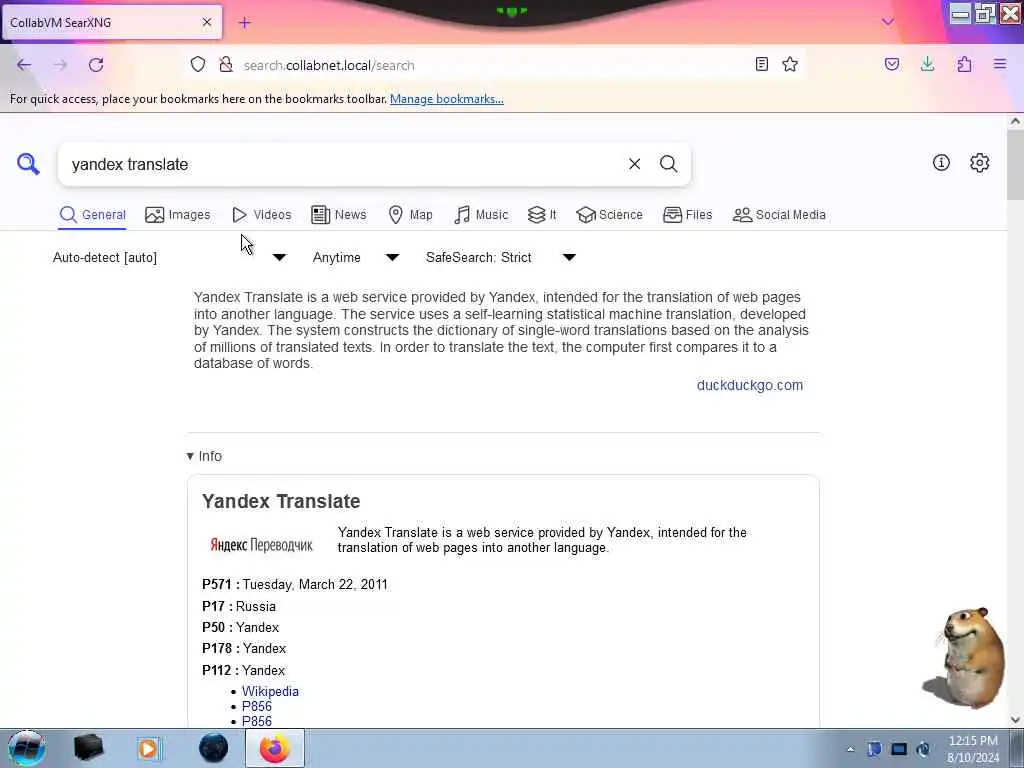Screen dimensions: 1024x768
Task: Show hidden system tray icons arrow
Action: tap(850, 750)
